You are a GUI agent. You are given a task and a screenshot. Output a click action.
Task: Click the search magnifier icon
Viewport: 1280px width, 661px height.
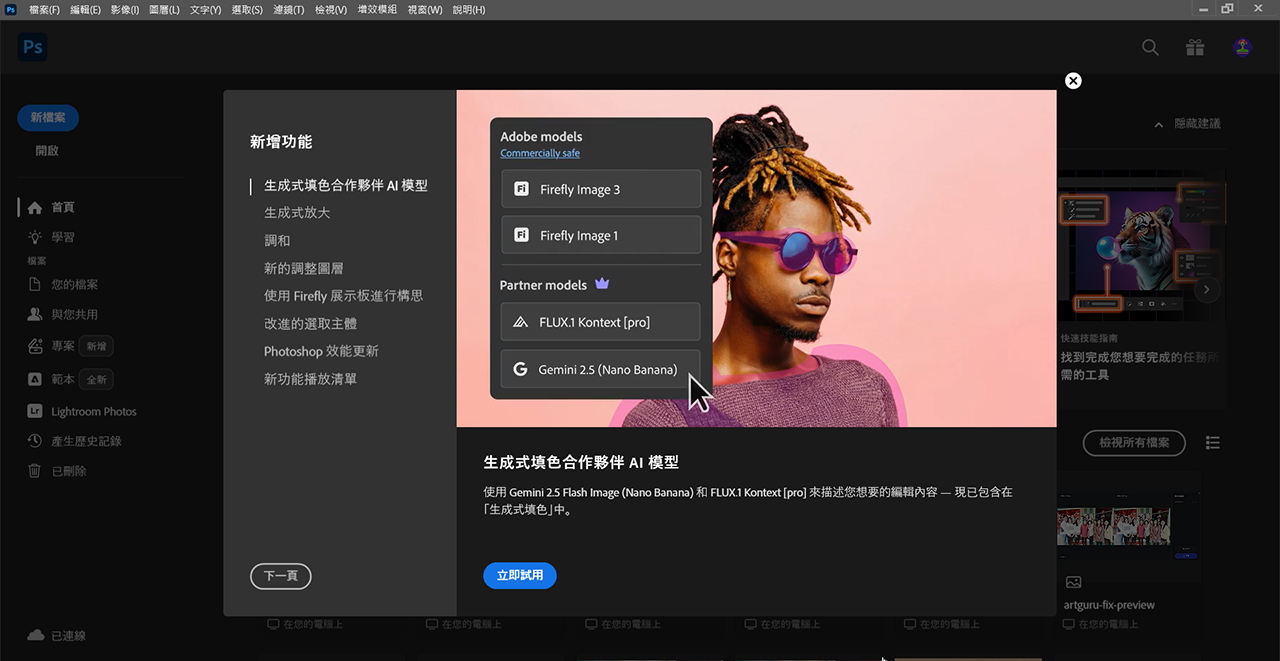point(1150,47)
